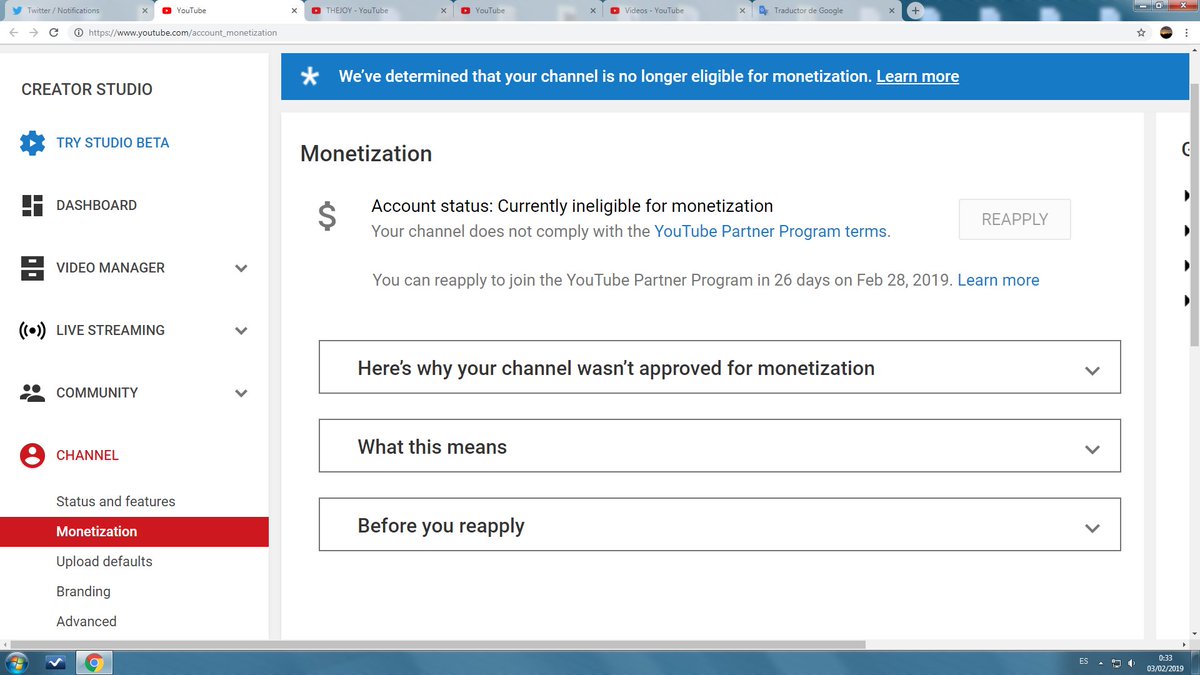This screenshot has height=675, width=1200.
Task: Click the network tray icon
Action: tap(1117, 663)
